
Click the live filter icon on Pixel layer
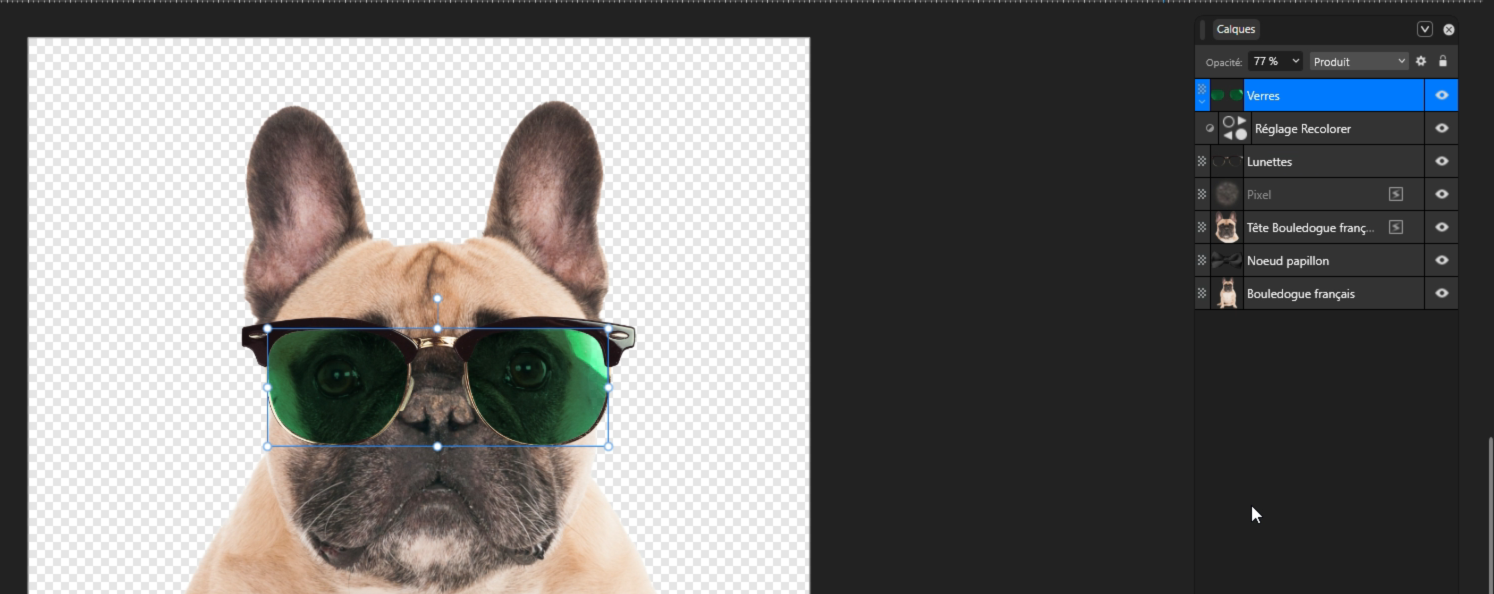click(x=1395, y=194)
